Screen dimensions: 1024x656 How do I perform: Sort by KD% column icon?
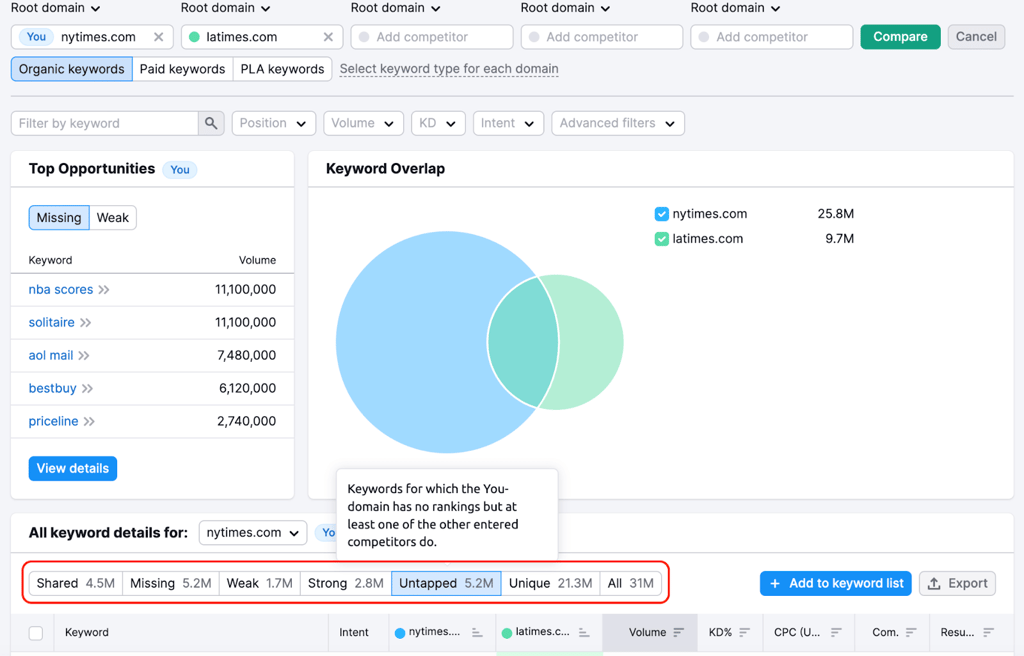point(744,632)
